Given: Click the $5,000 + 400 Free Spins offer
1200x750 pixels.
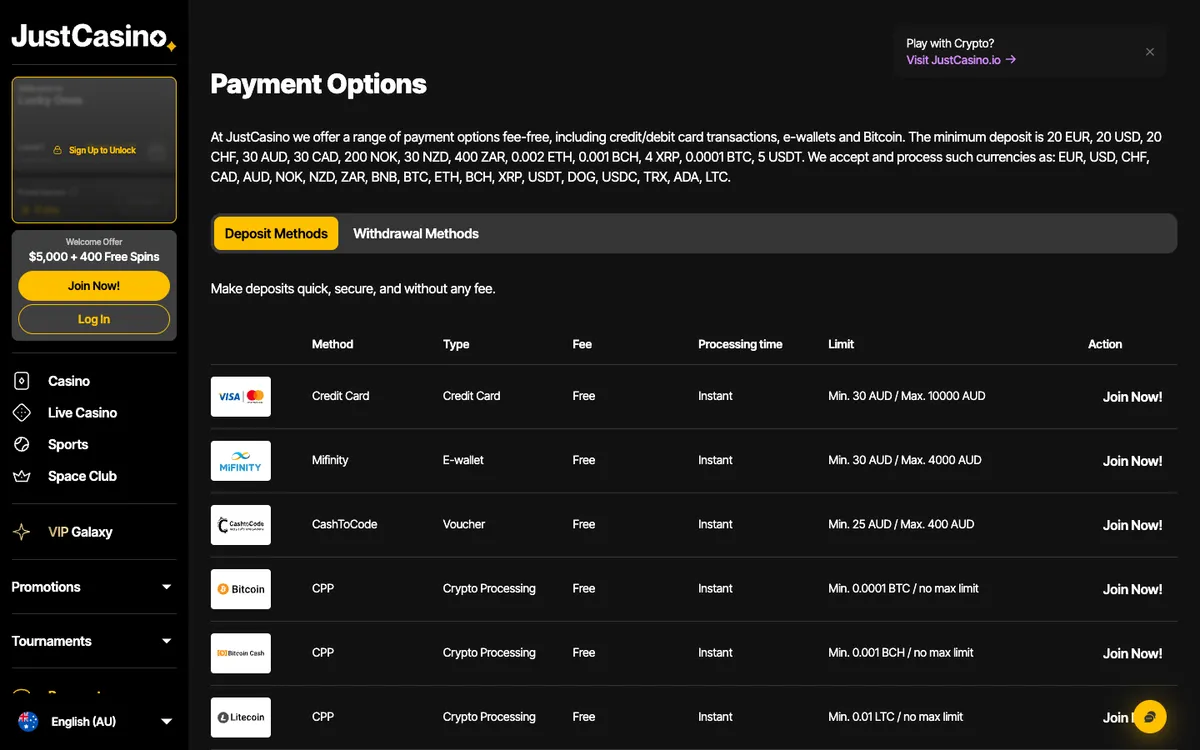Looking at the screenshot, I should coord(94,257).
